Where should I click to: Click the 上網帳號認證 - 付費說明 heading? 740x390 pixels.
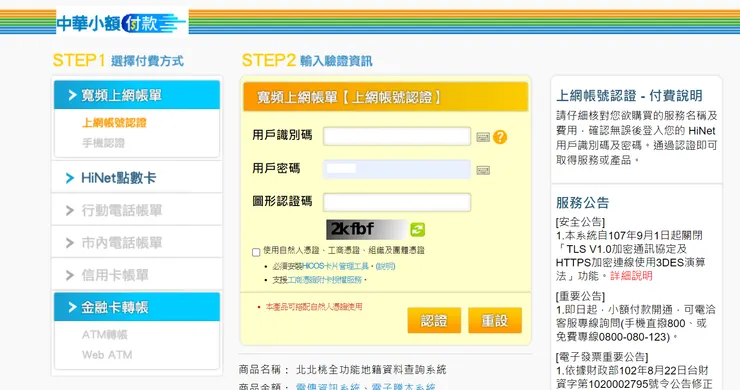tap(629, 96)
